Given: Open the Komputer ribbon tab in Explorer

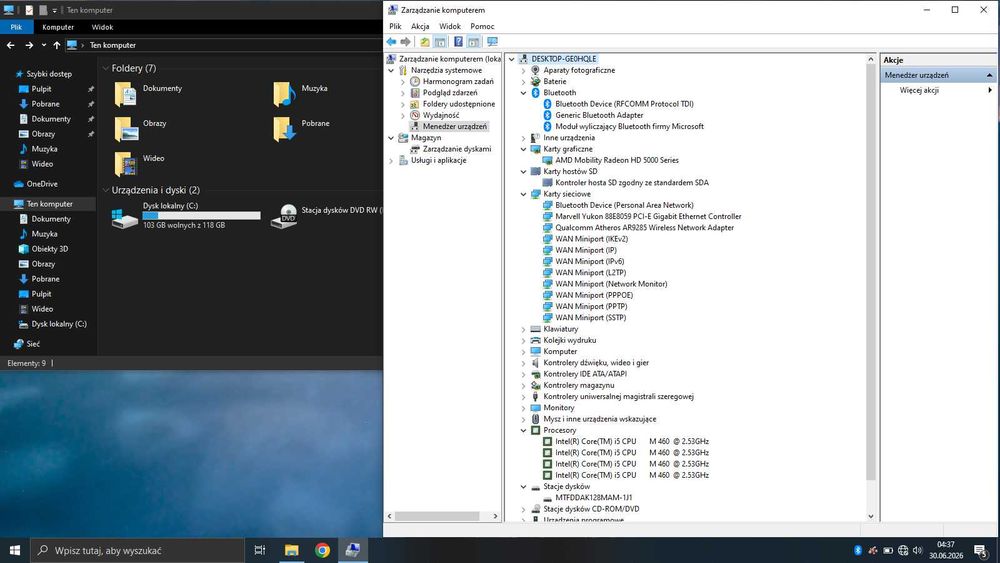Looking at the screenshot, I should tap(58, 27).
